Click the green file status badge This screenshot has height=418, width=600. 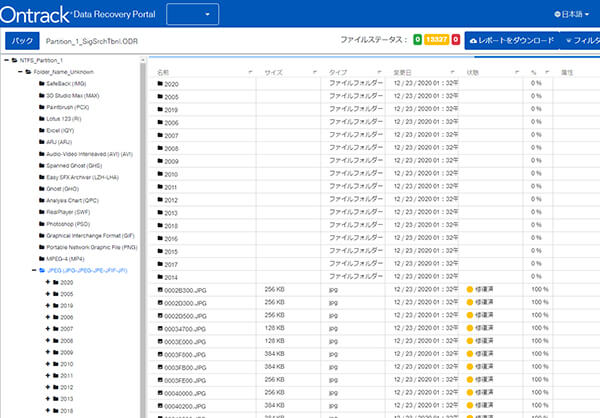coord(417,39)
